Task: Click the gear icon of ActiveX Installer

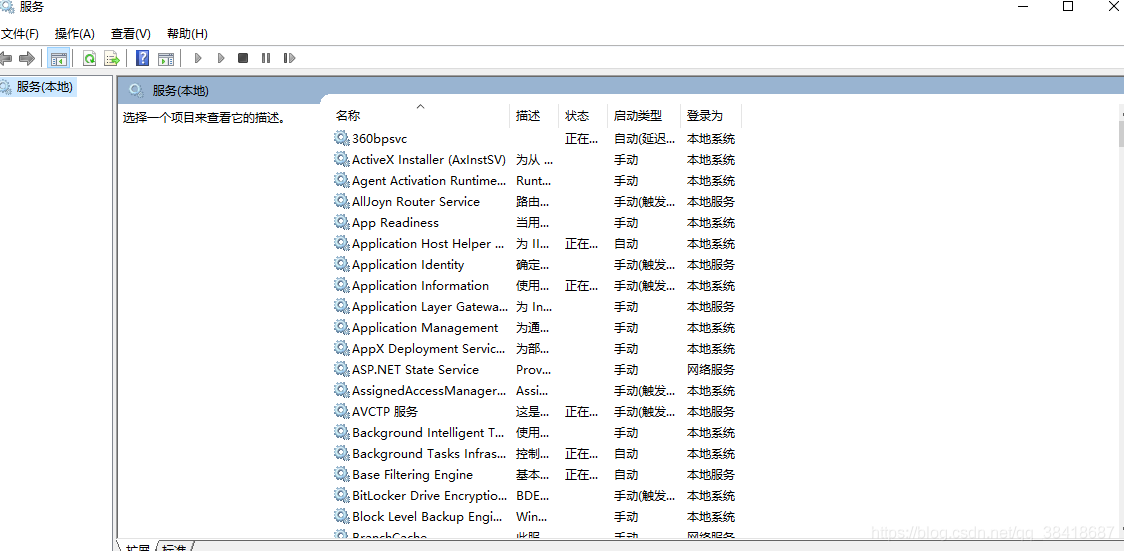Action: click(x=341, y=159)
